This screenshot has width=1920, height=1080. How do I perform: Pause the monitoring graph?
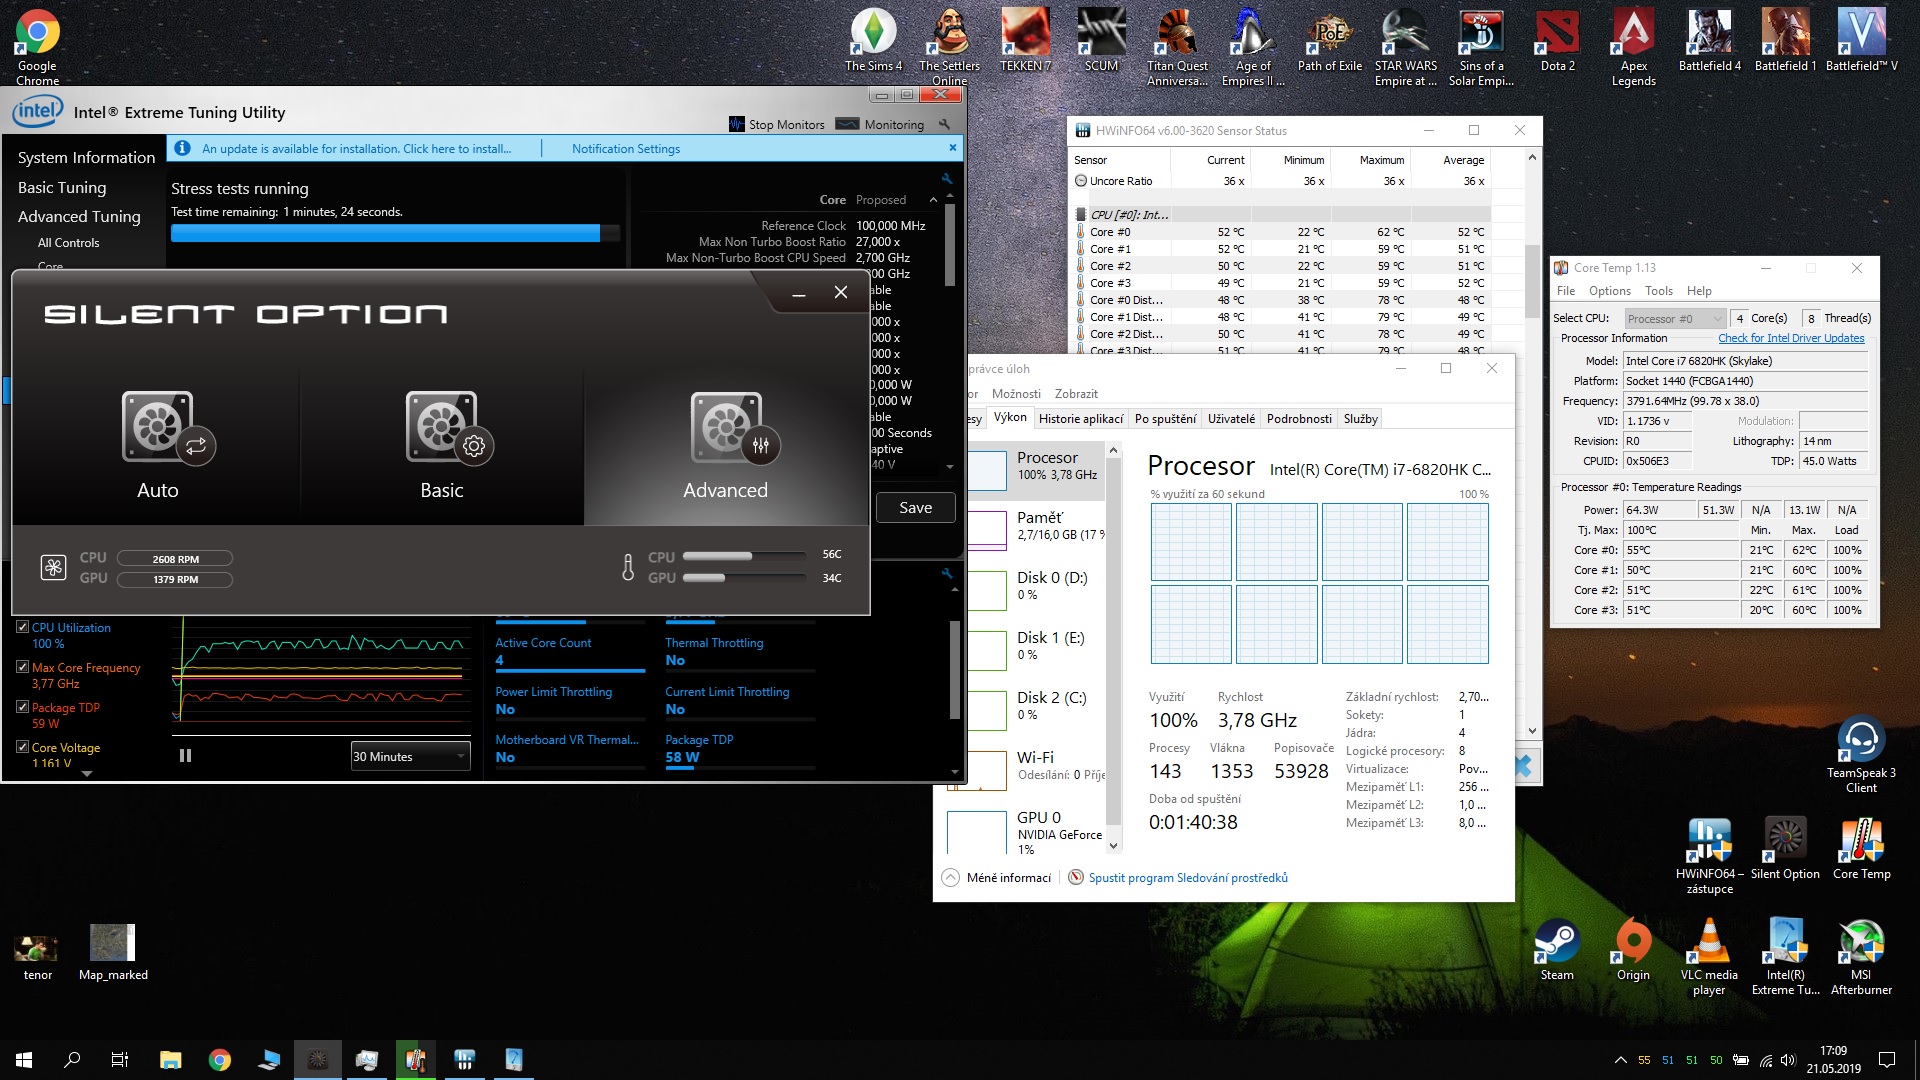(x=185, y=756)
